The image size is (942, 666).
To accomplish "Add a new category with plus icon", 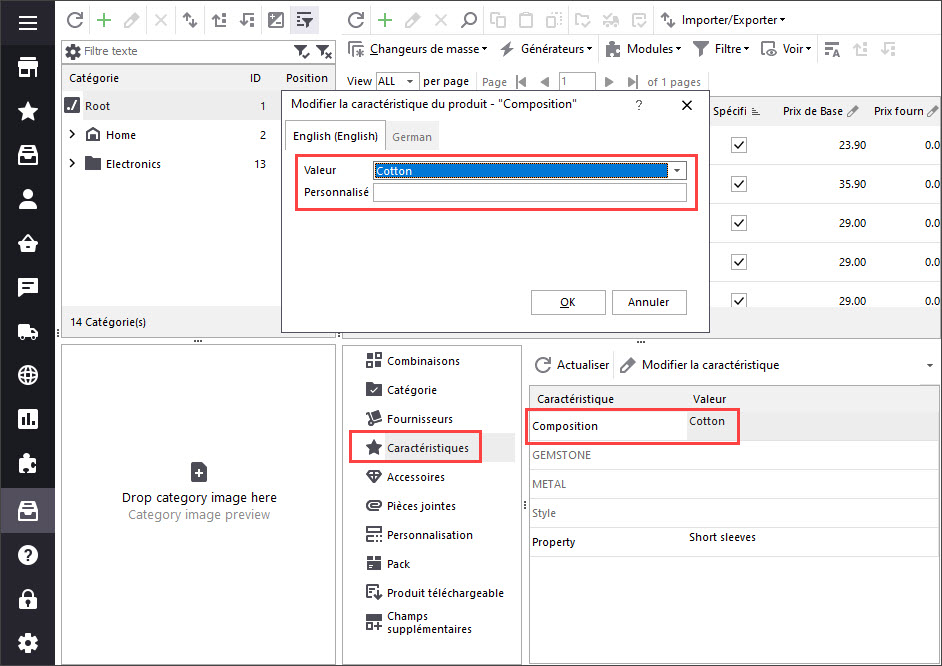I will (104, 20).
